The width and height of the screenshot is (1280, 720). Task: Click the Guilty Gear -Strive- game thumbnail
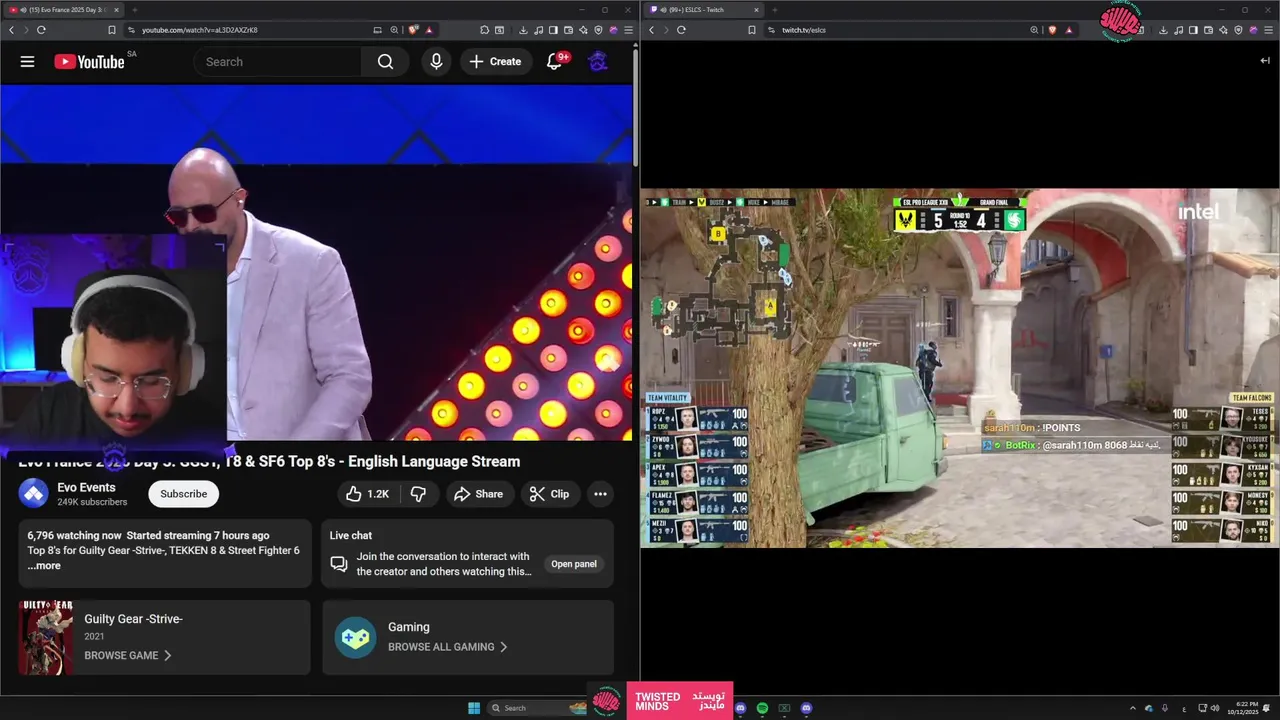[46, 638]
